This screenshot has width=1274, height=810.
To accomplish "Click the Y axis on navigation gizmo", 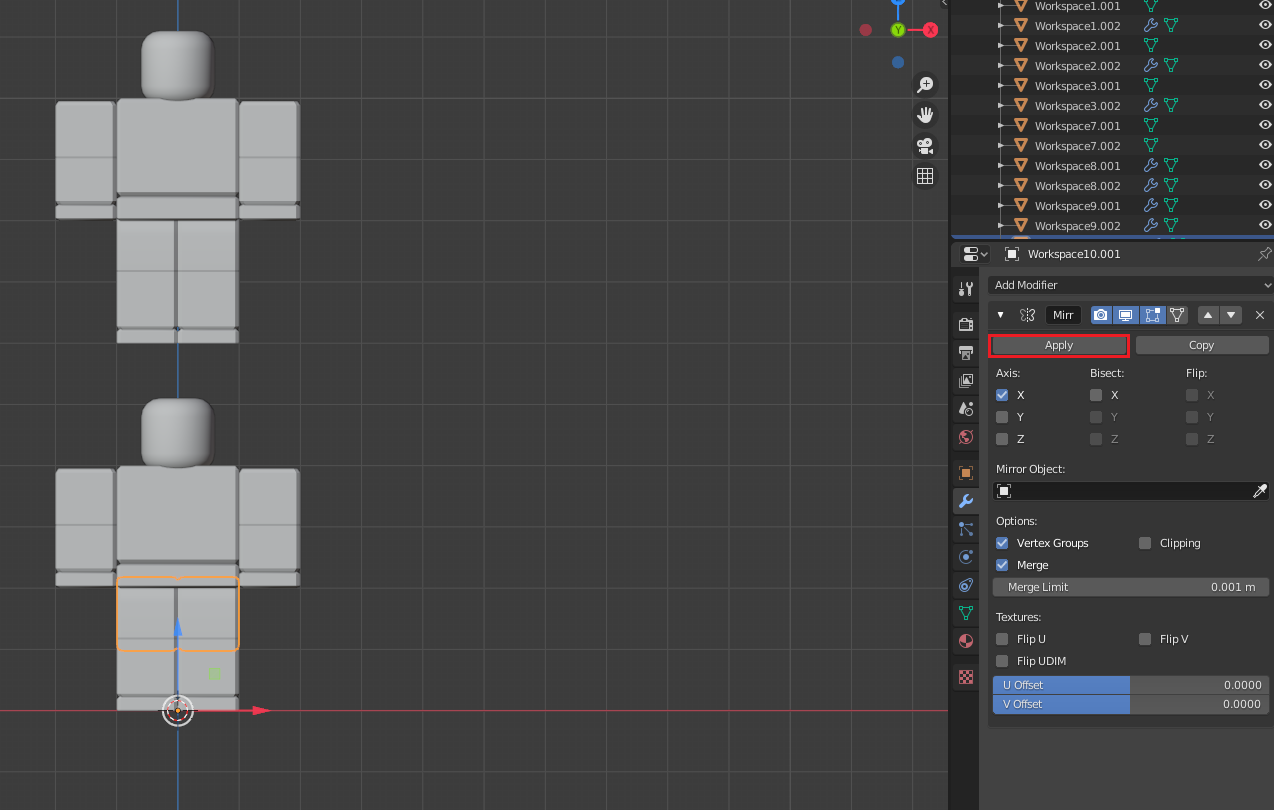I will [898, 30].
